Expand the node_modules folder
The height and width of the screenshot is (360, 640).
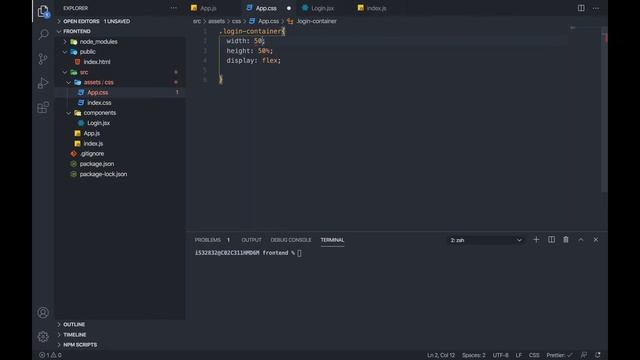pos(98,42)
